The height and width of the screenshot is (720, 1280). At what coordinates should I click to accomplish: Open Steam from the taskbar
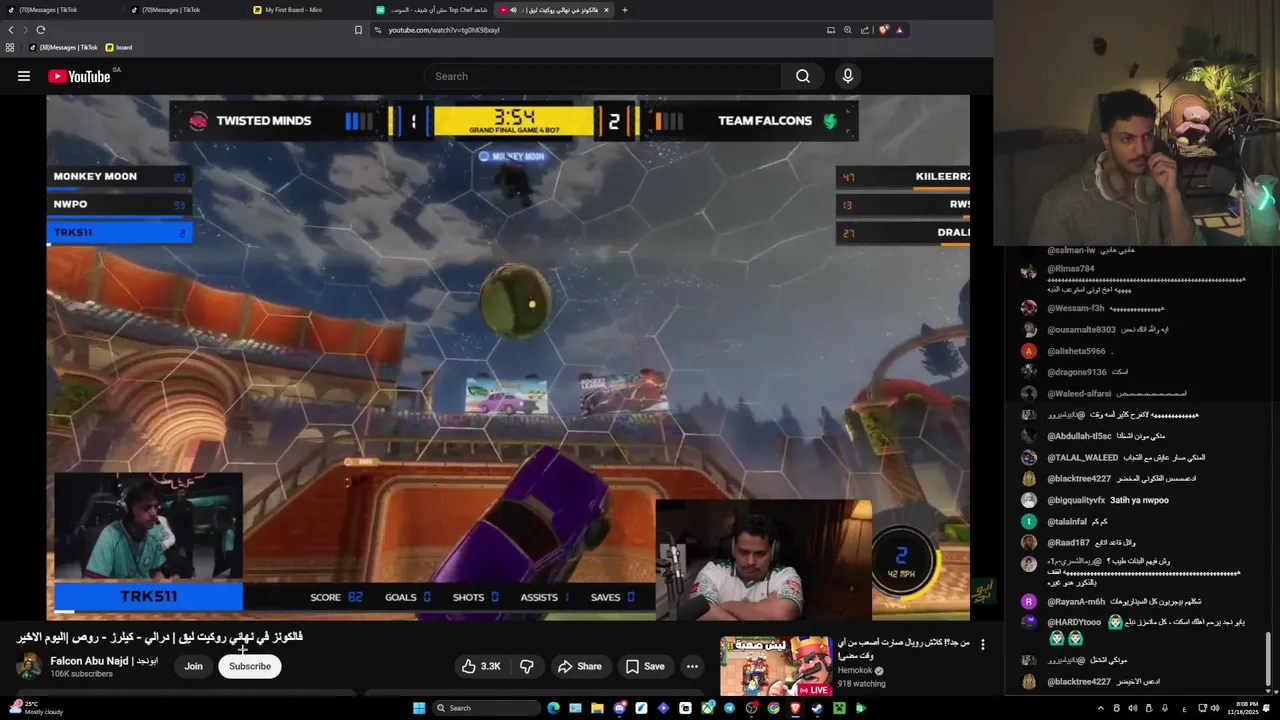coord(817,708)
